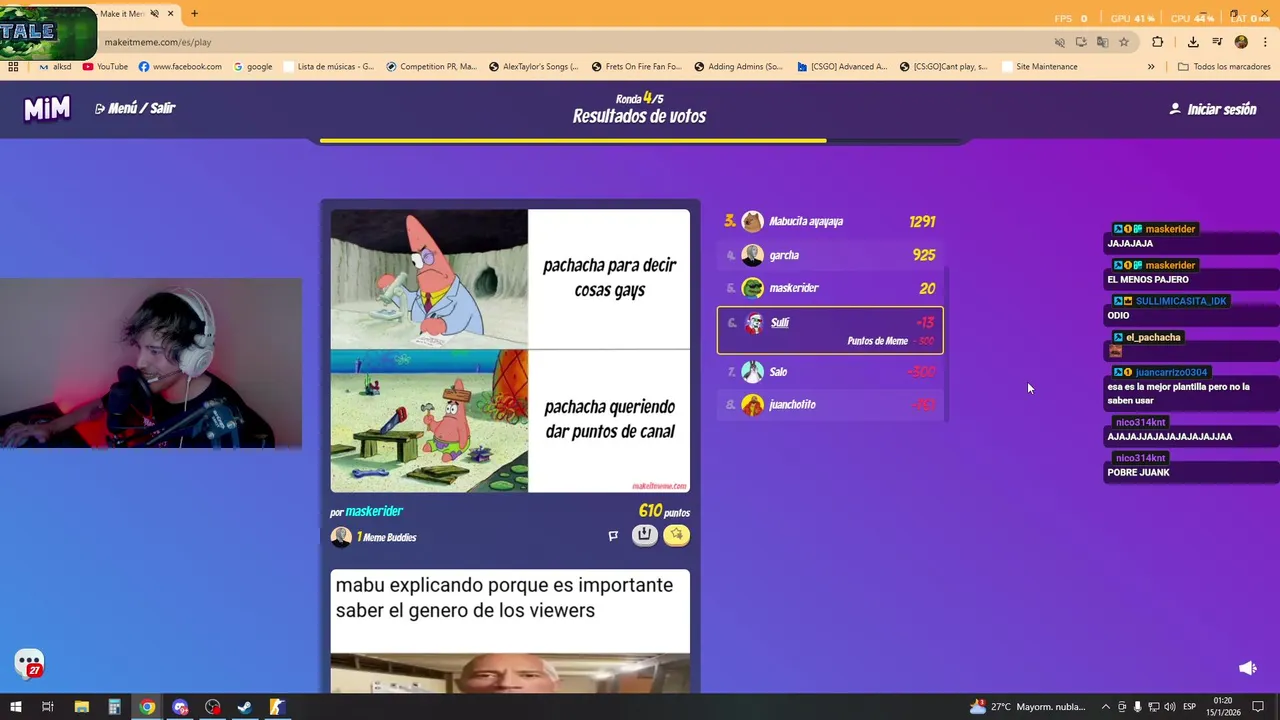
Task: Open Lista de músicas bookmark
Action: click(329, 67)
